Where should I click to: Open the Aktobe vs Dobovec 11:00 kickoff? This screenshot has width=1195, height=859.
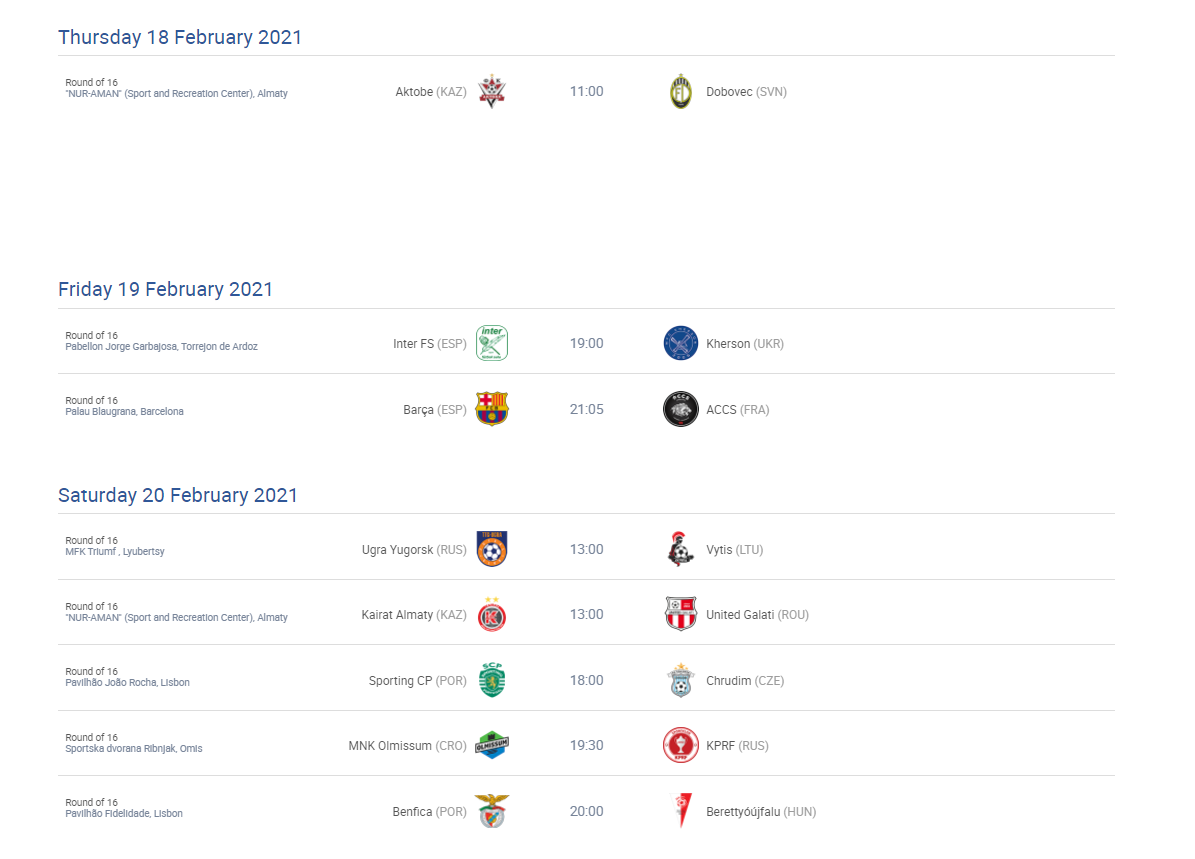click(587, 91)
